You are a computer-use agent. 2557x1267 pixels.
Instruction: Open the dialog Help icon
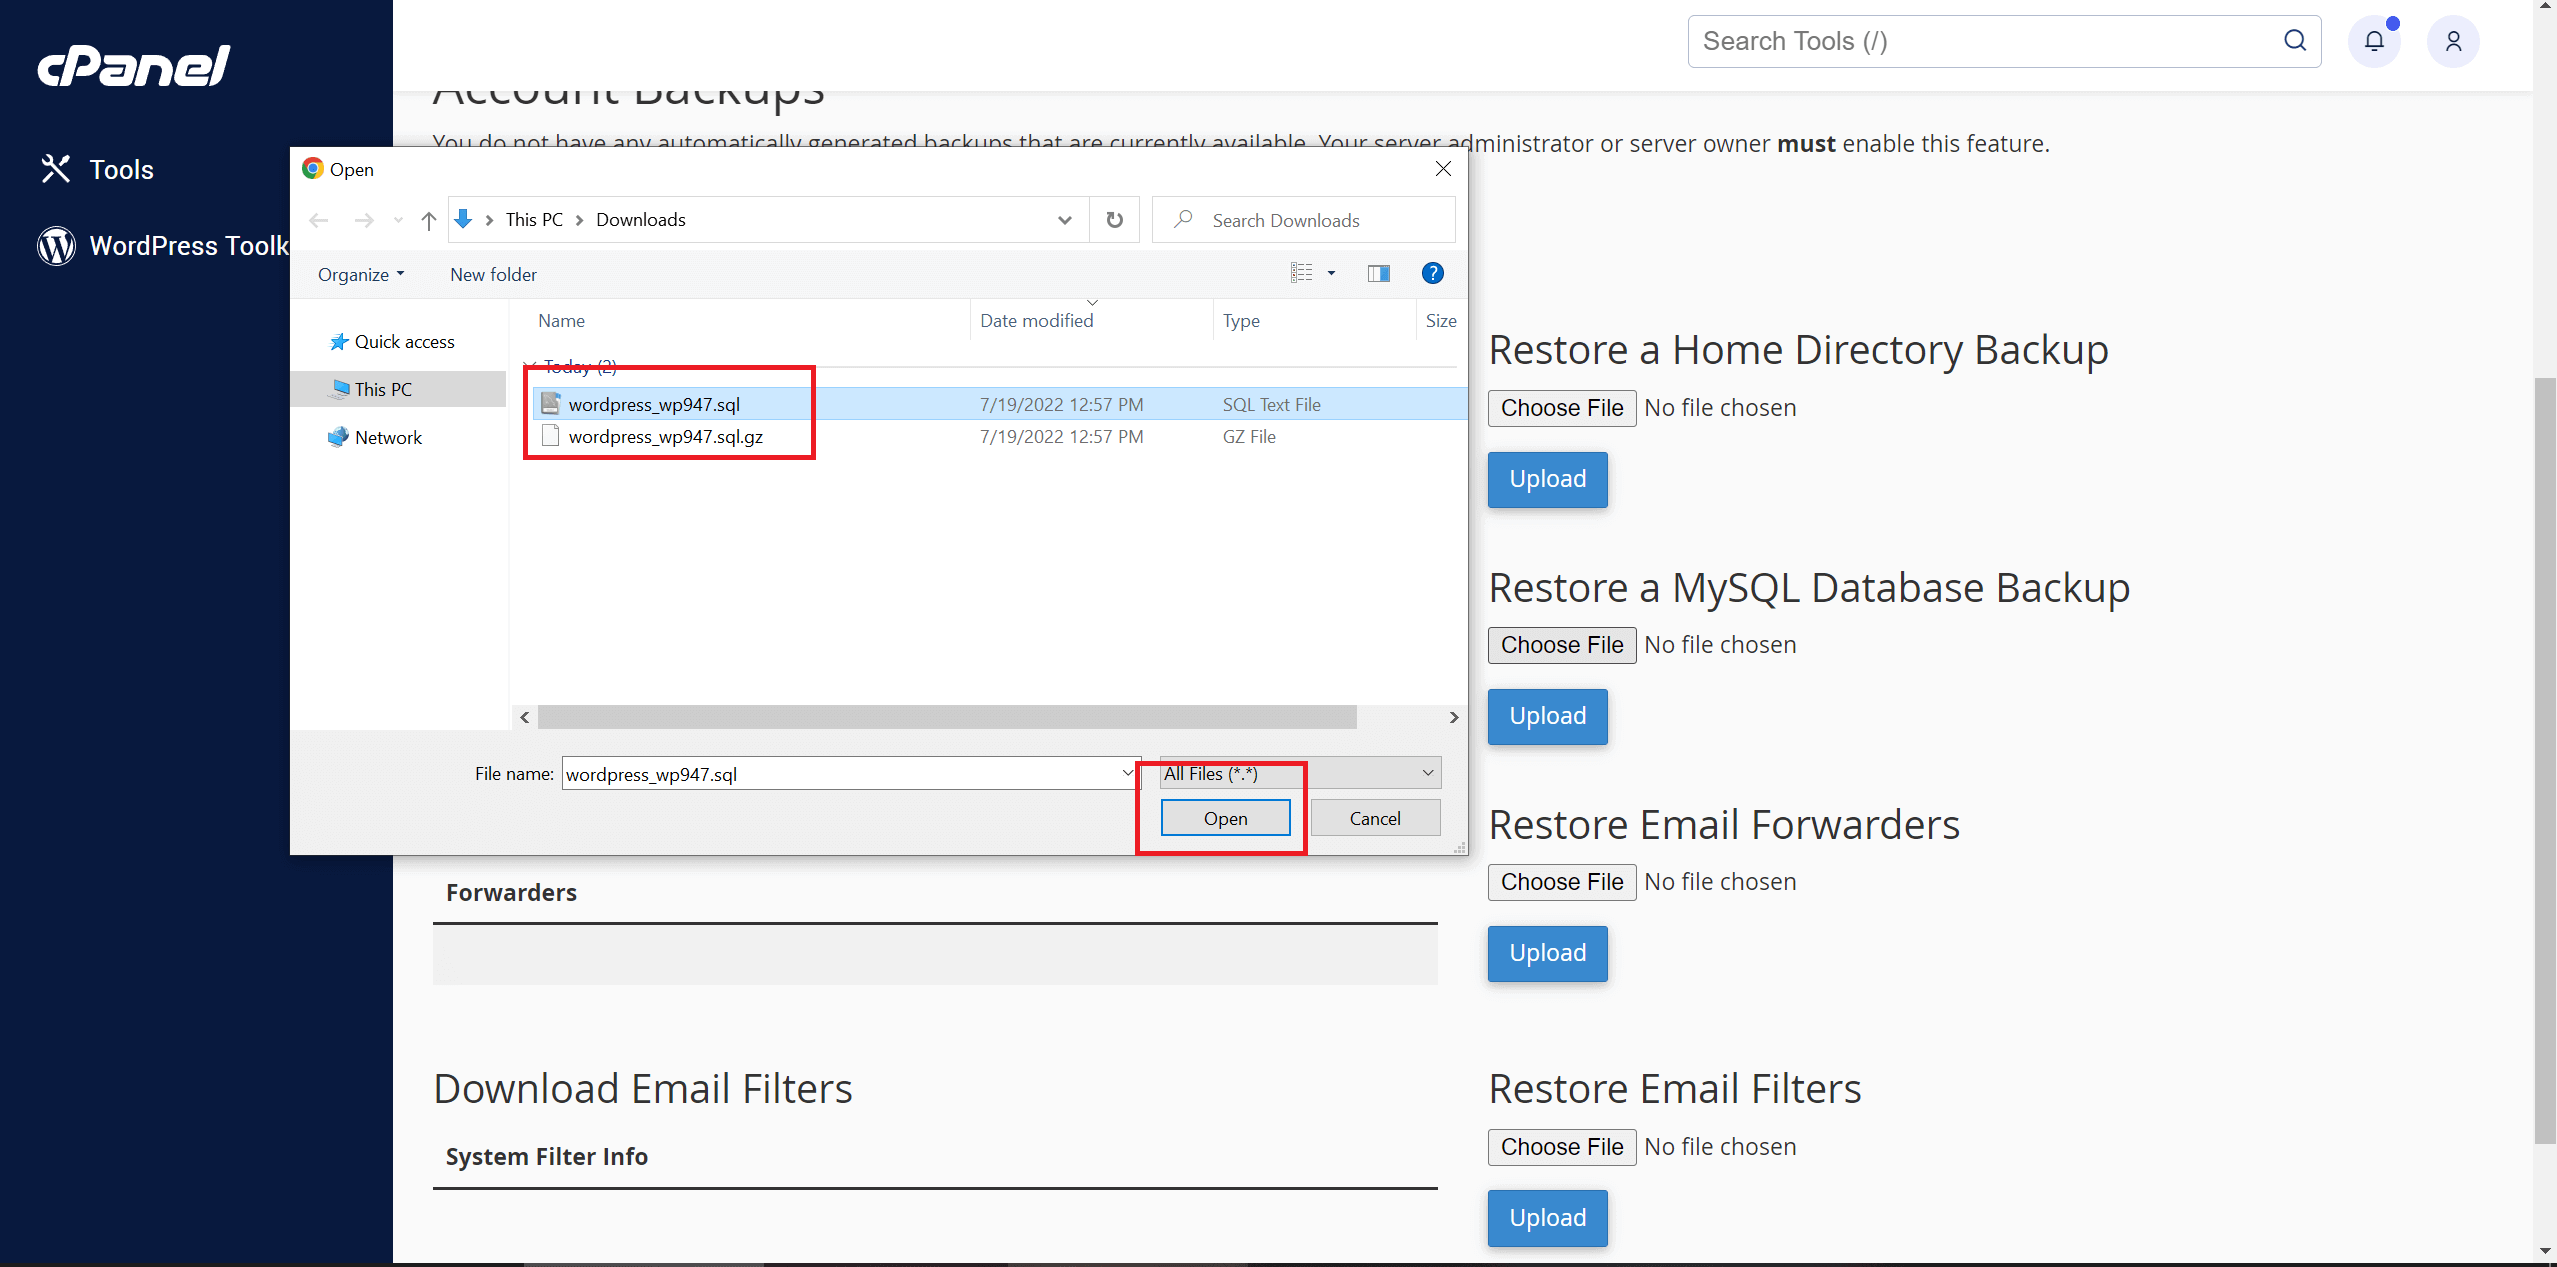coord(1432,273)
